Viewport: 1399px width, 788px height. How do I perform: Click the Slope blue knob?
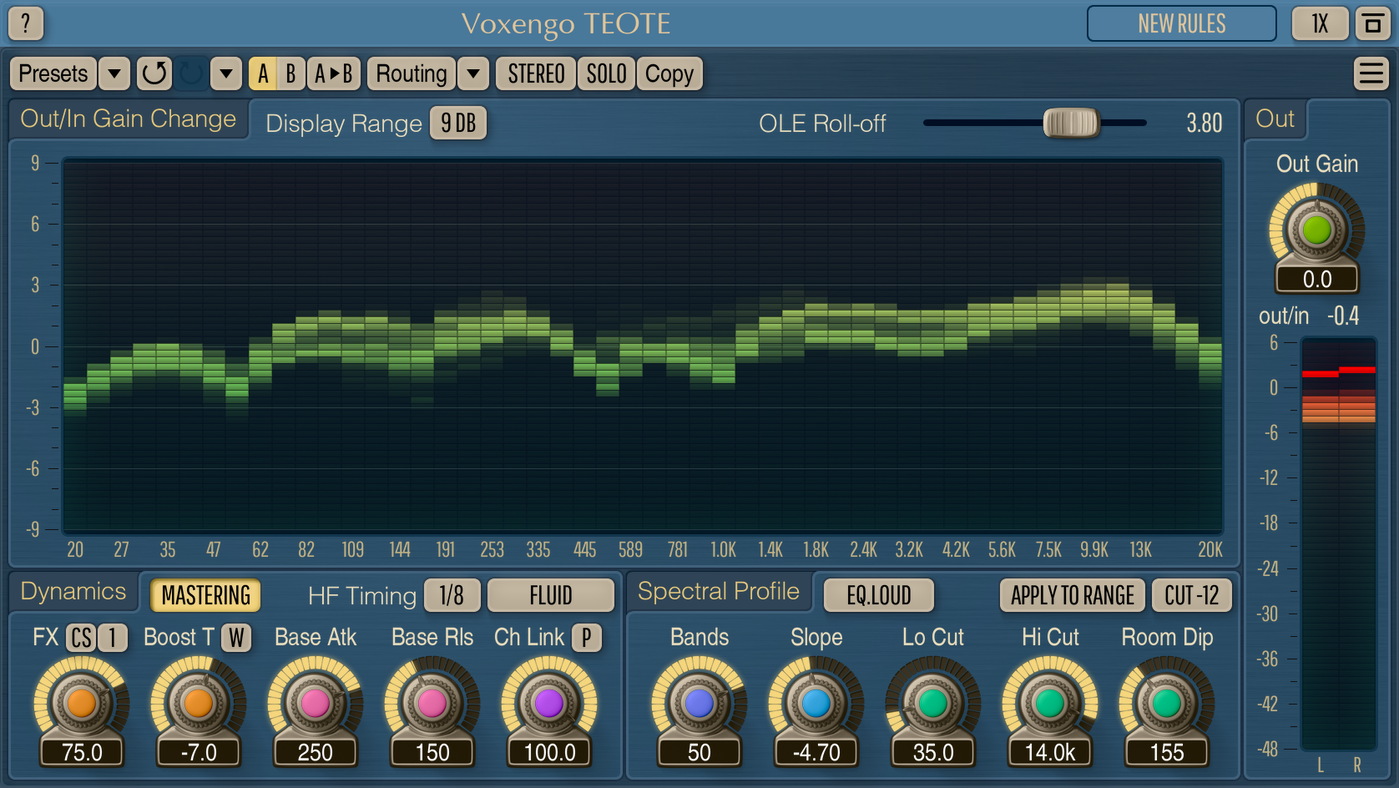pos(816,703)
